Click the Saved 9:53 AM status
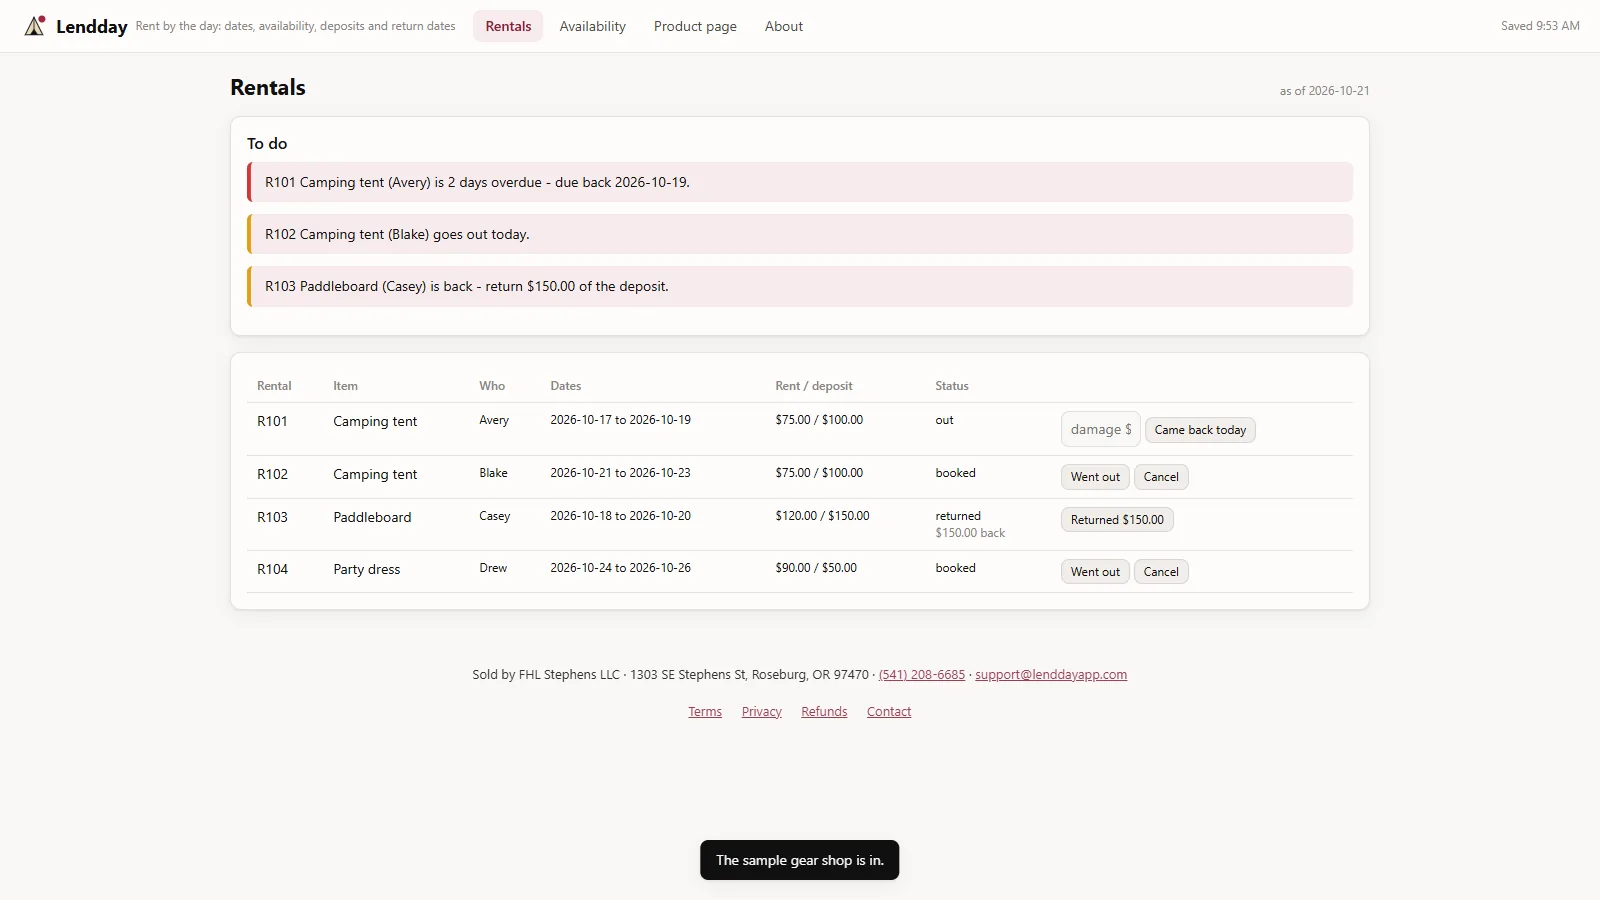 (1540, 26)
